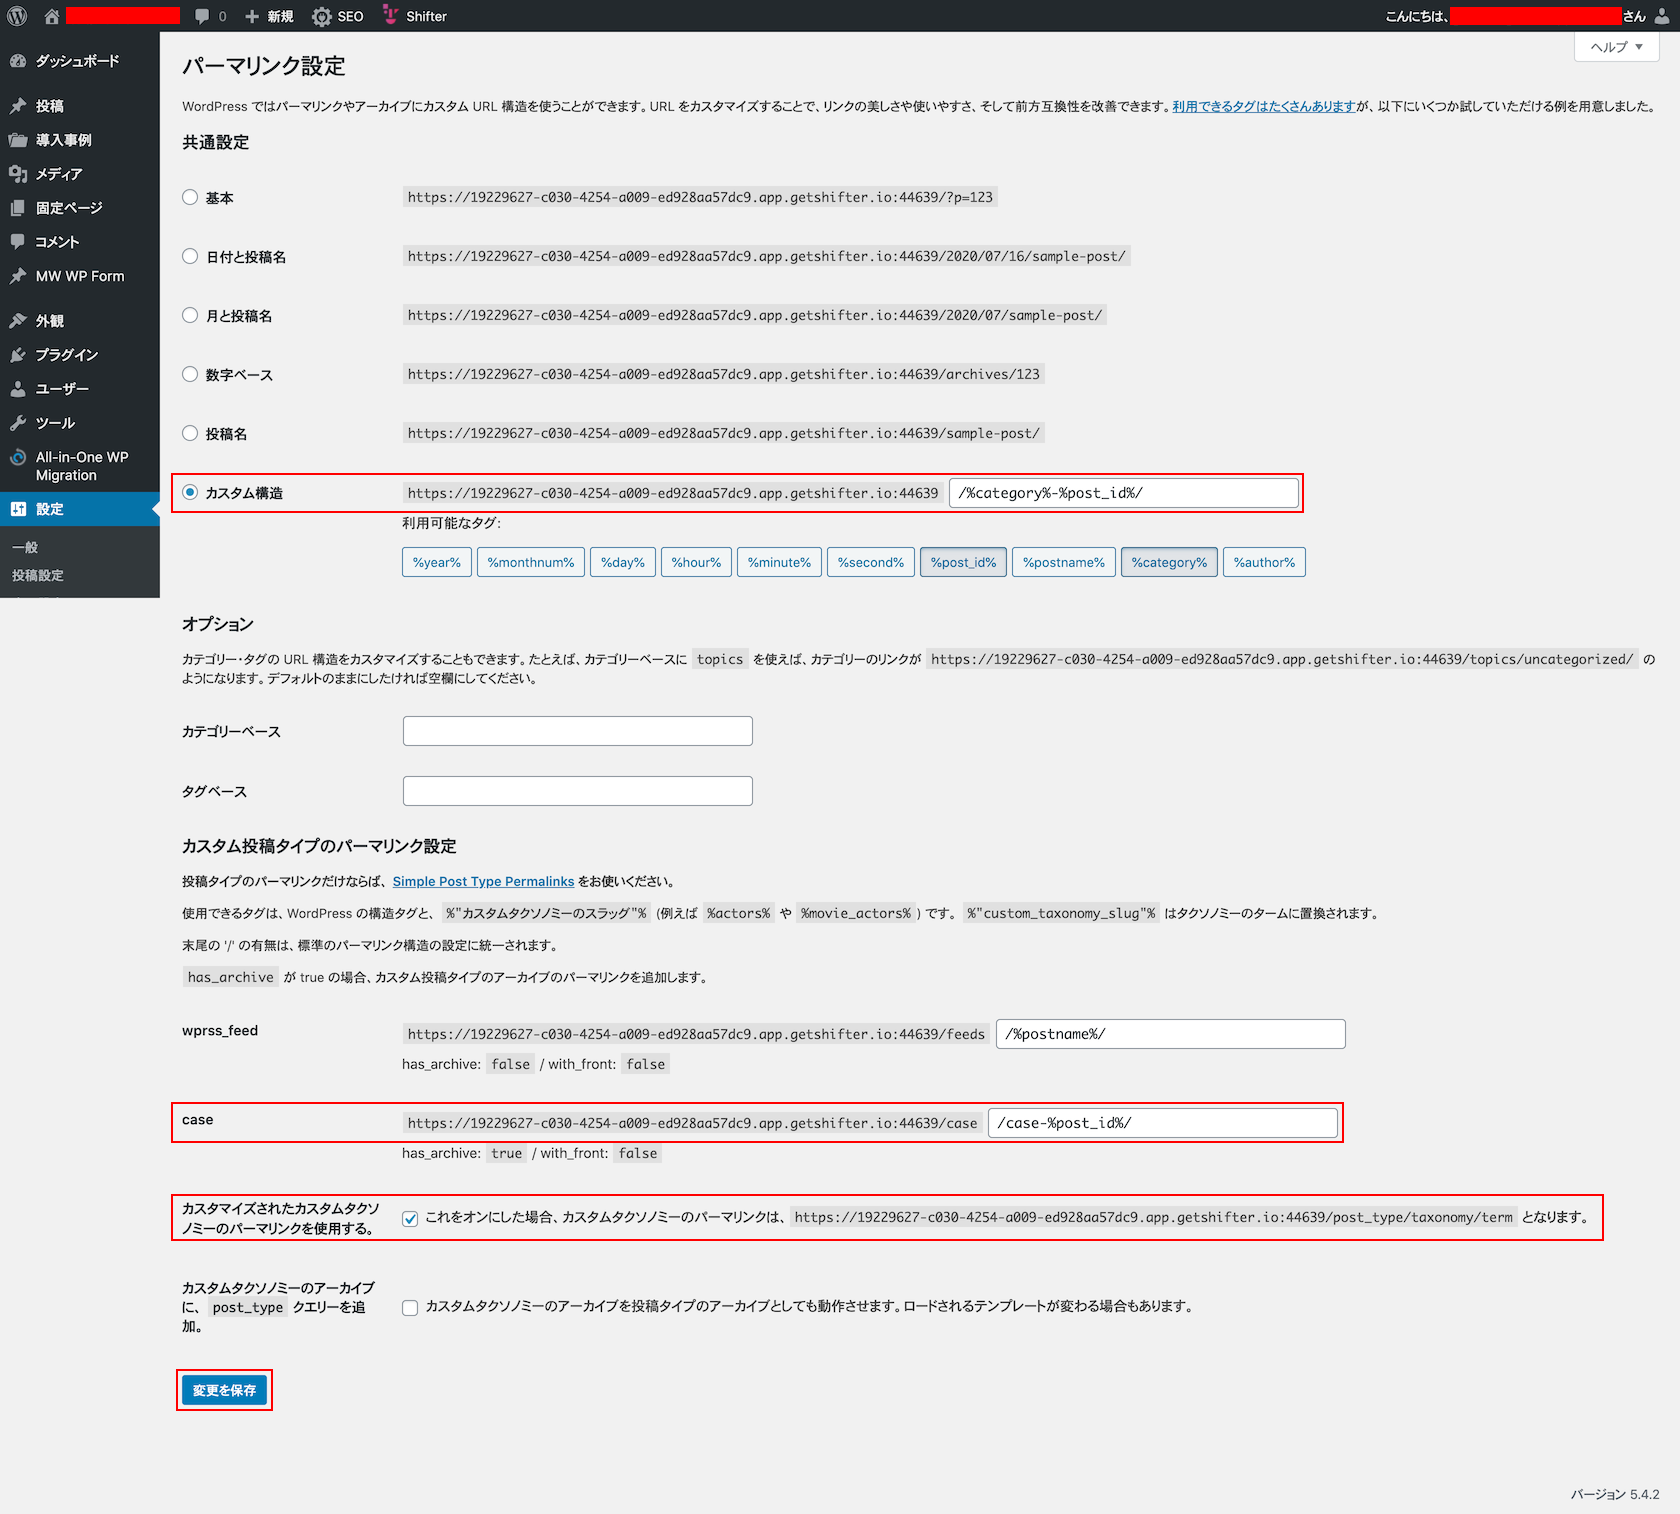Screen dimensions: 1680x1514
Task: Toggle the %category% tag button
Action: click(1169, 562)
